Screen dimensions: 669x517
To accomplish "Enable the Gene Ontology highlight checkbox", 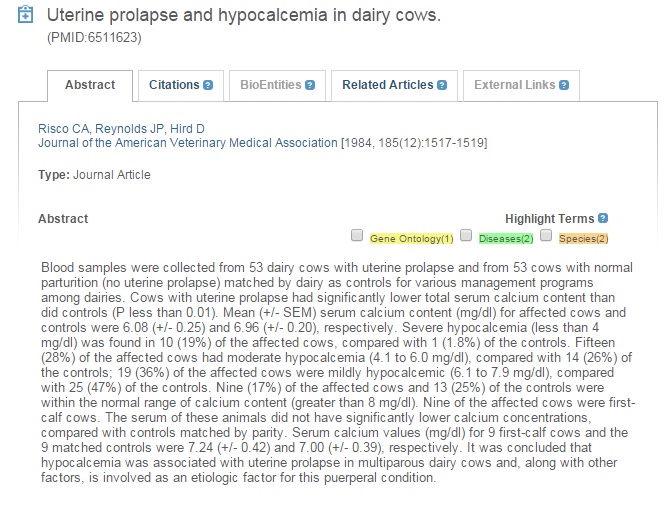I will (357, 236).
